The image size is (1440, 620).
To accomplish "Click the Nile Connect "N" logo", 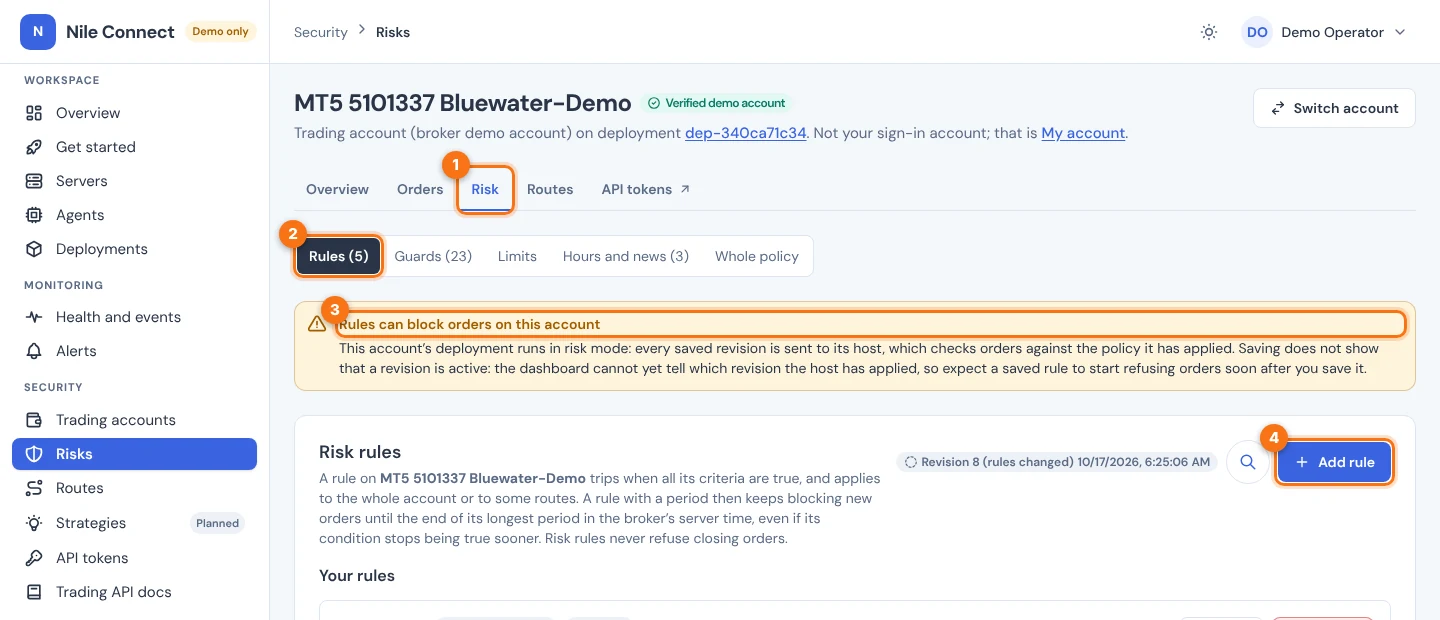I will coord(38,32).
